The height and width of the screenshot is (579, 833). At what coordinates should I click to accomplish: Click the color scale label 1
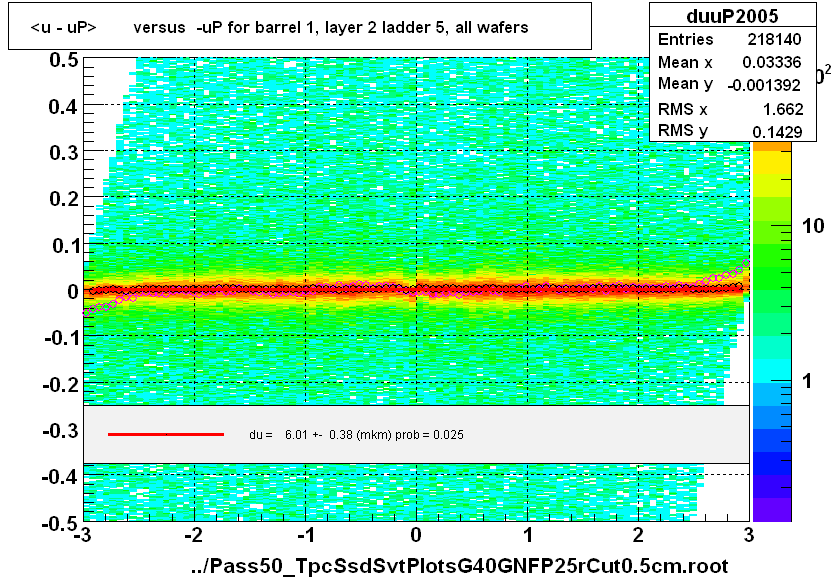[x=808, y=381]
